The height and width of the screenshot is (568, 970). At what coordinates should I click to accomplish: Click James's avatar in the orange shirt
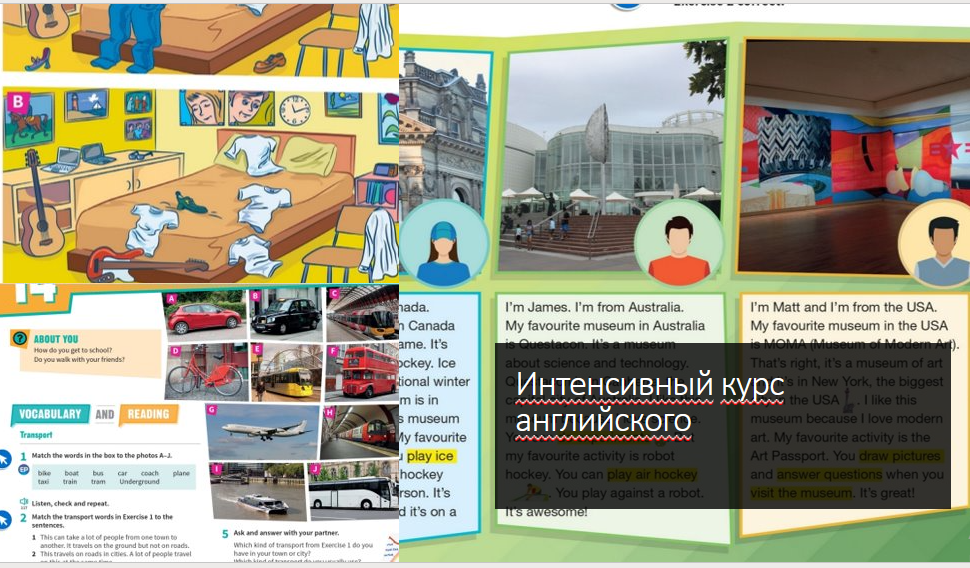click(679, 244)
